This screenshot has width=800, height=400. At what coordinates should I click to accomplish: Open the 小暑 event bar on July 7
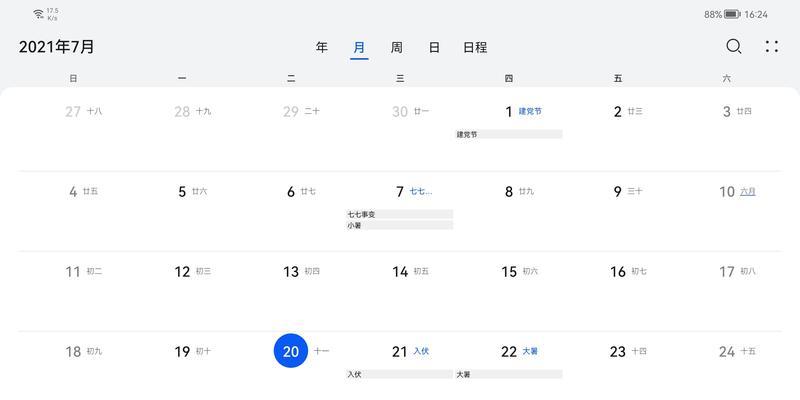pyautogui.click(x=399, y=225)
